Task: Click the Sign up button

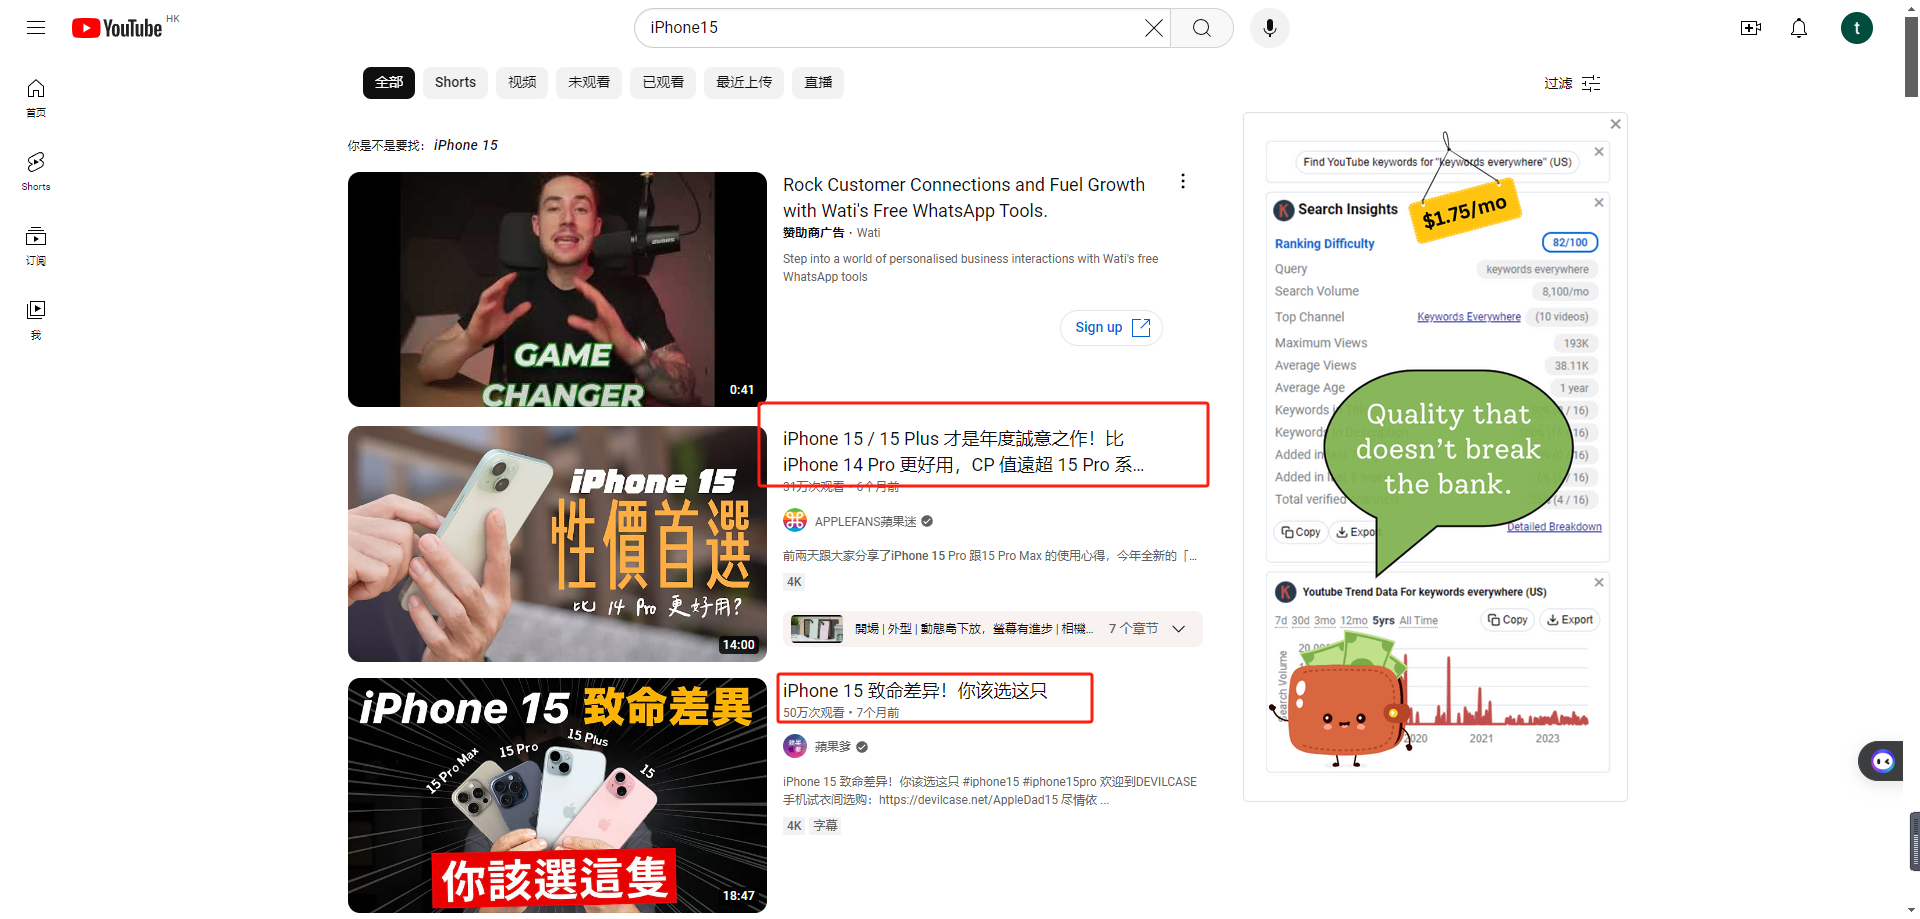Action: pos(1110,327)
